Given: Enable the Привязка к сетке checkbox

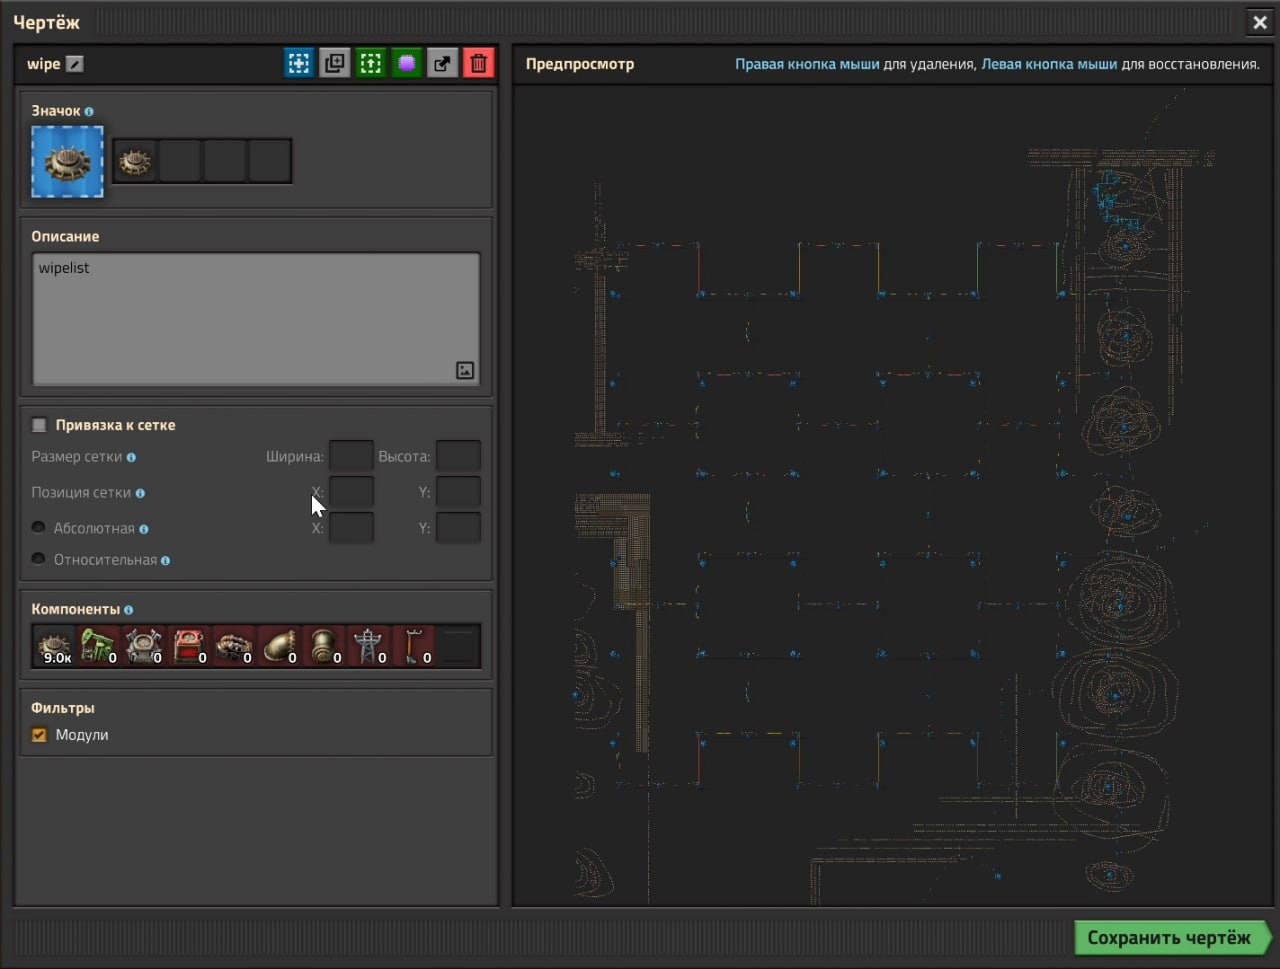Looking at the screenshot, I should coord(39,425).
